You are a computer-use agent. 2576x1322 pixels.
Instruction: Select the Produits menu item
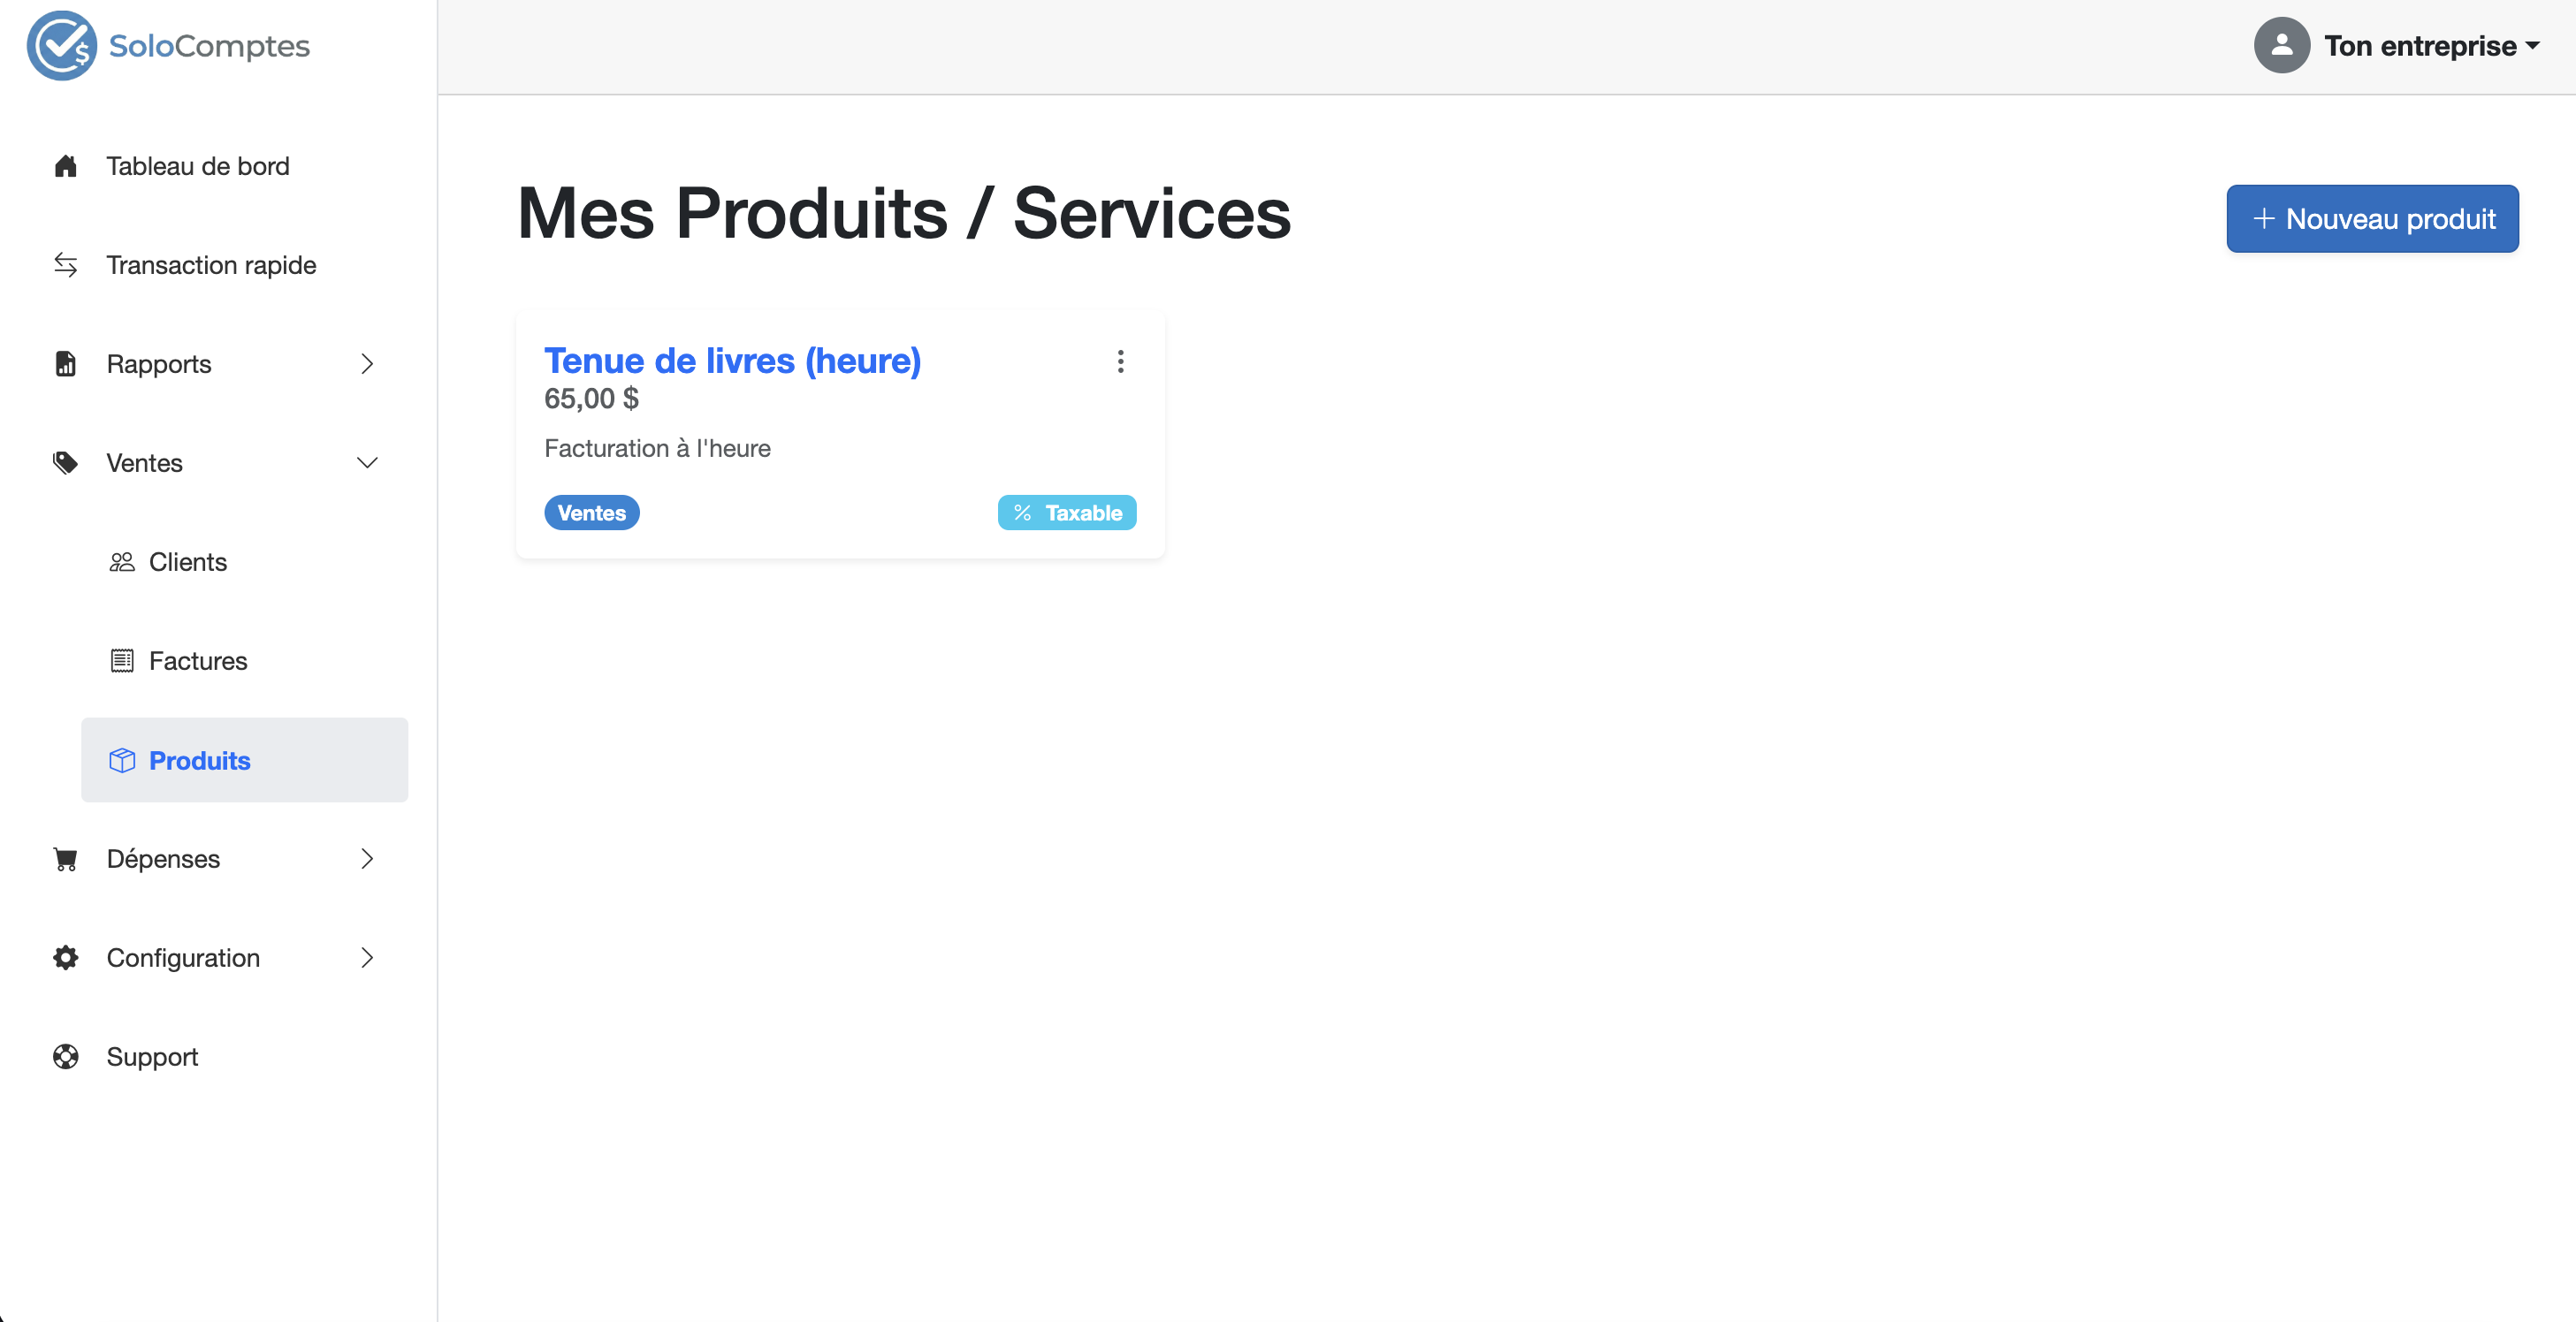pos(199,761)
